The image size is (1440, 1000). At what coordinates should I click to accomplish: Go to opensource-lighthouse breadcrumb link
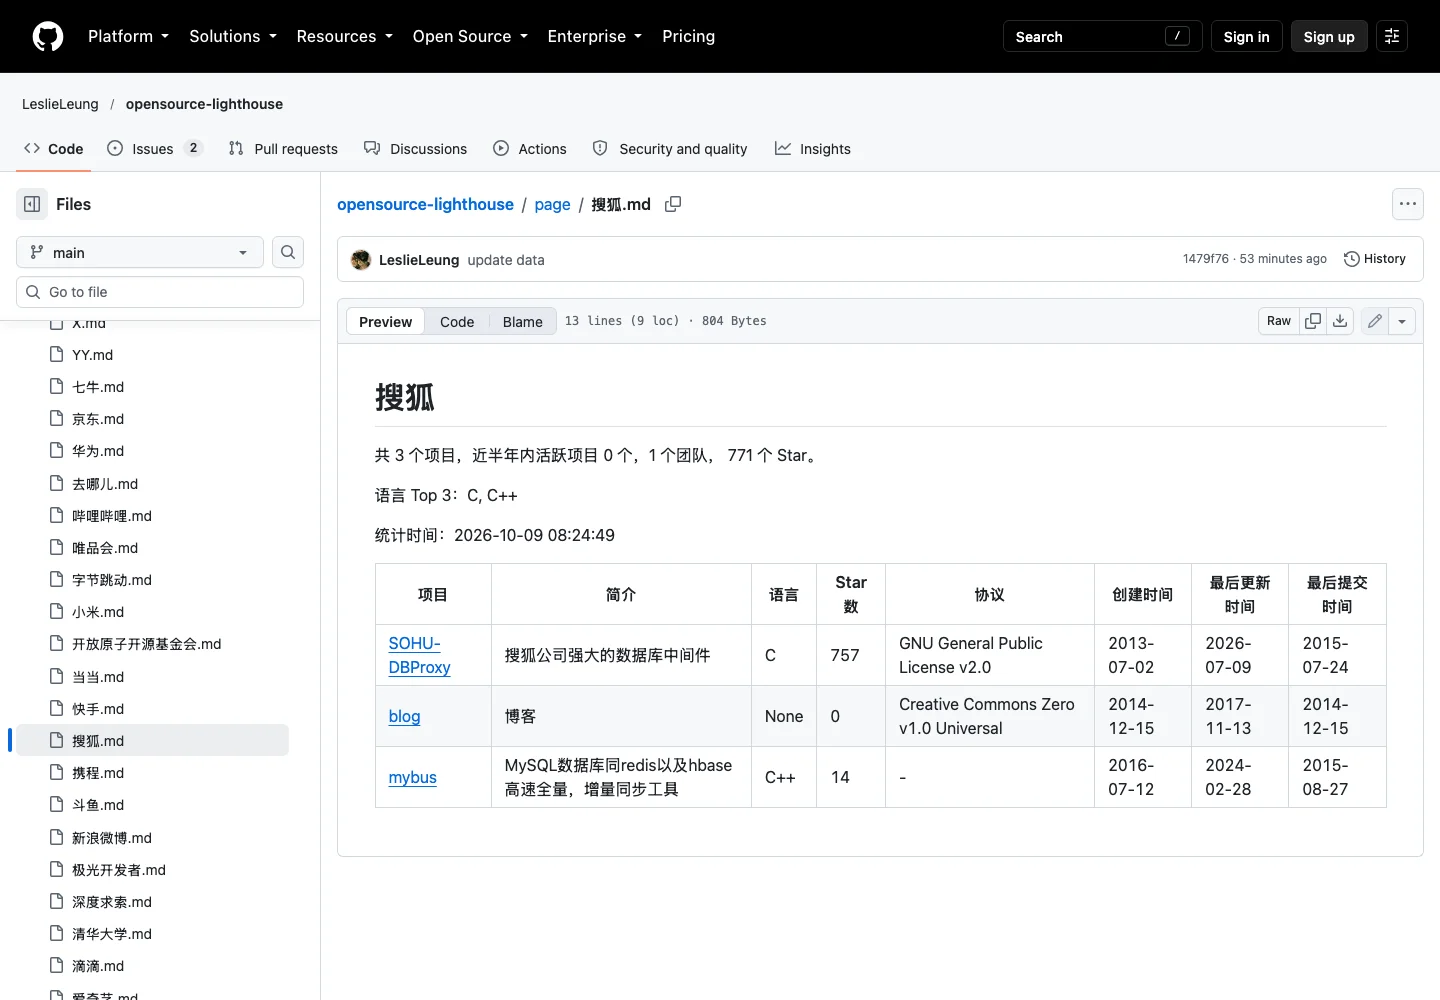425,204
